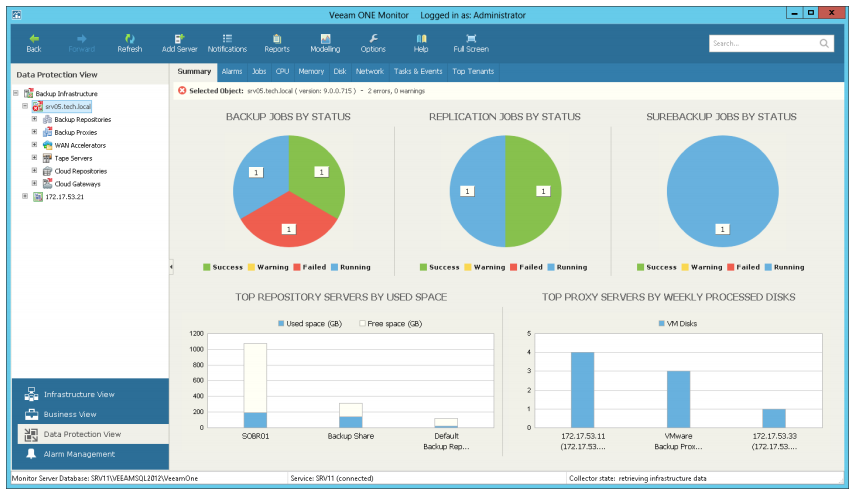856x493 pixels.
Task: Click the "Free space (GB)" legend entry
Action: point(391,324)
